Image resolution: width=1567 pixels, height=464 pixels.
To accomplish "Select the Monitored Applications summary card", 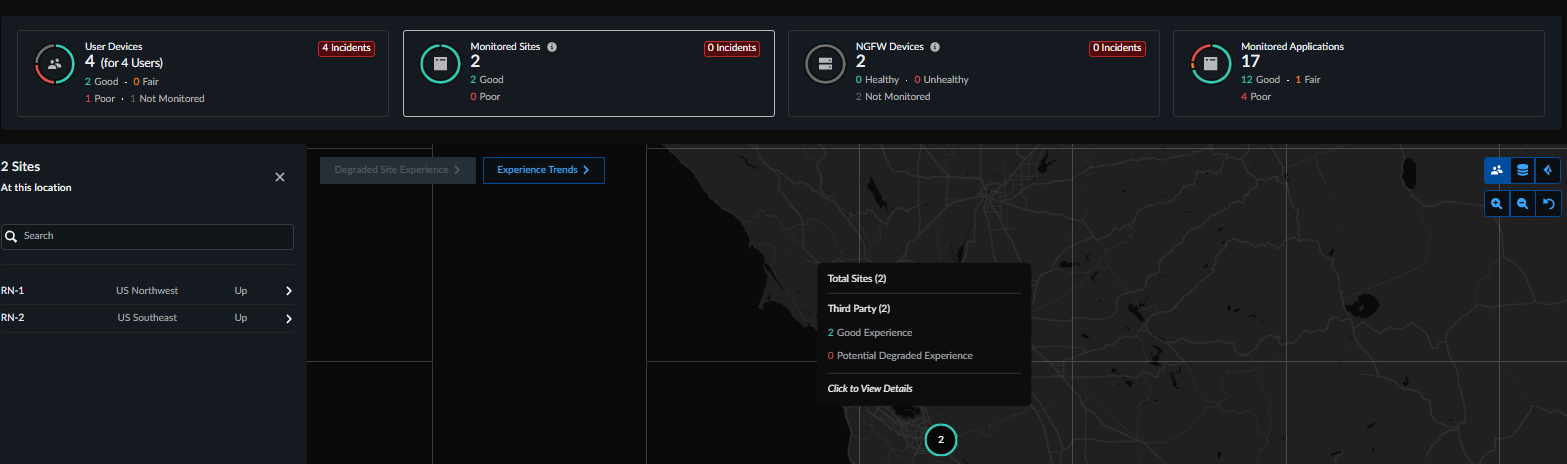I will pos(1358,73).
